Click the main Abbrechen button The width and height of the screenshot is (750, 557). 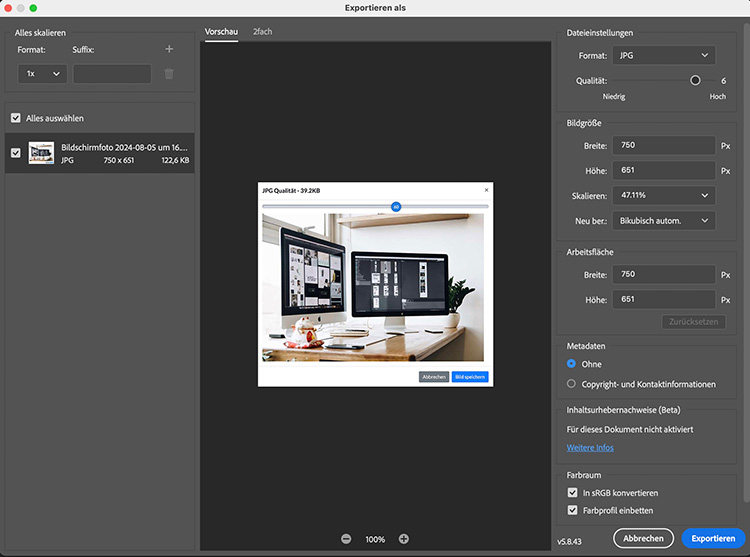click(643, 538)
